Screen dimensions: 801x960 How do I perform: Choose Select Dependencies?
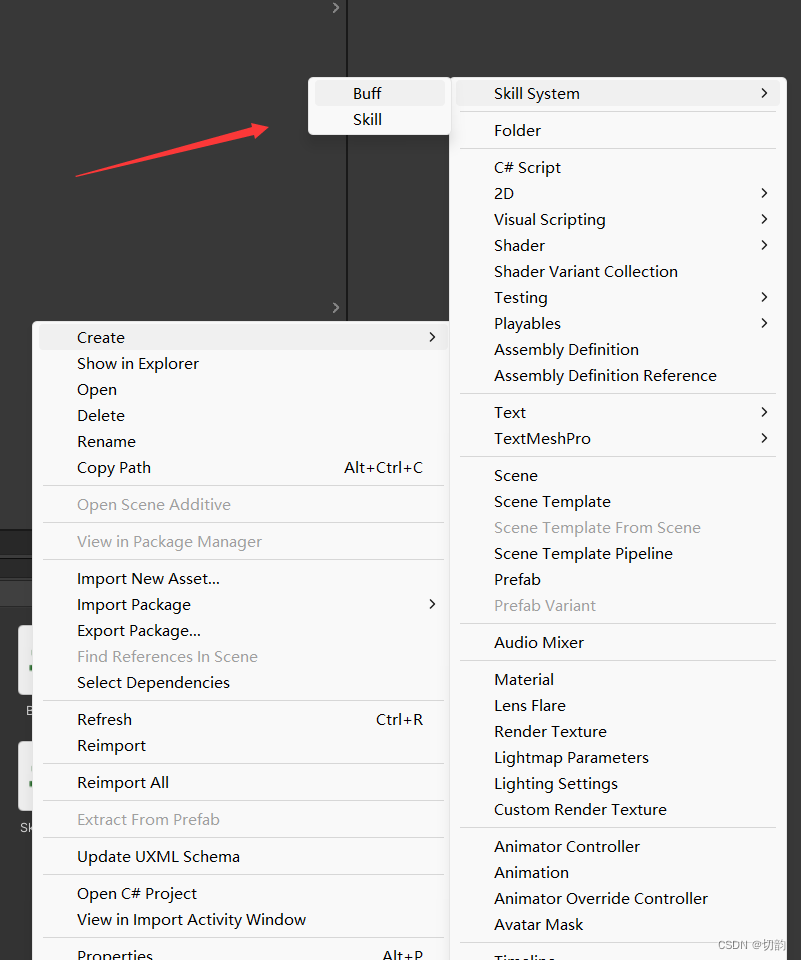click(x=243, y=683)
